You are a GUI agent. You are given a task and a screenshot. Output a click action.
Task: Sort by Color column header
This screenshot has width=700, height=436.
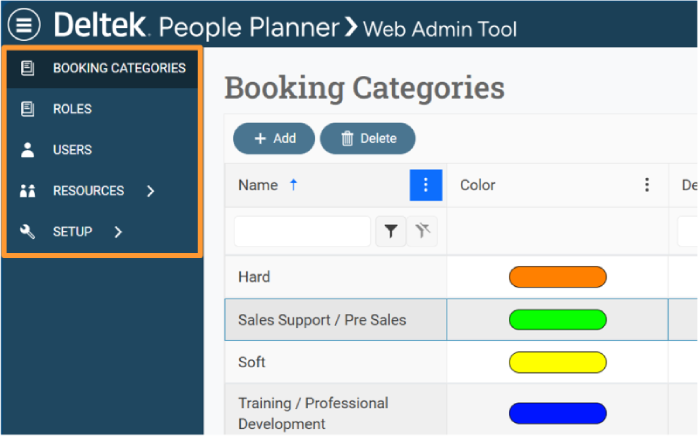tap(478, 185)
